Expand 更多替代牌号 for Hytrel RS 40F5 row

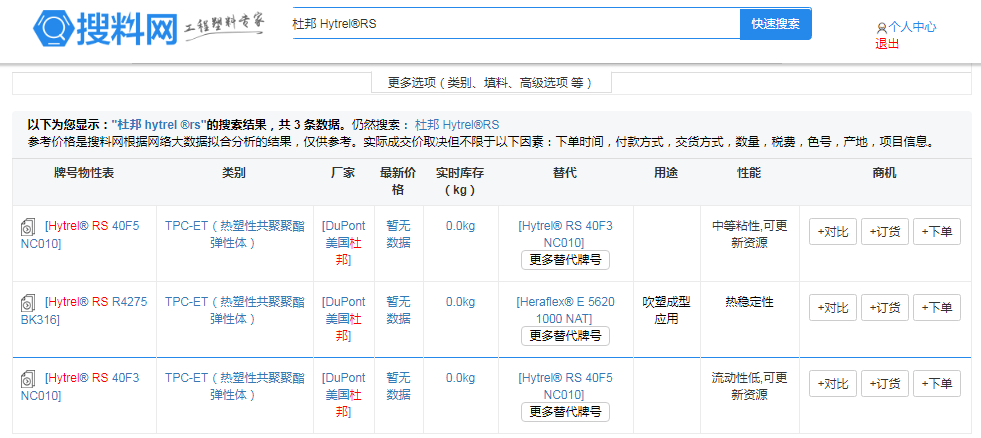click(x=565, y=260)
